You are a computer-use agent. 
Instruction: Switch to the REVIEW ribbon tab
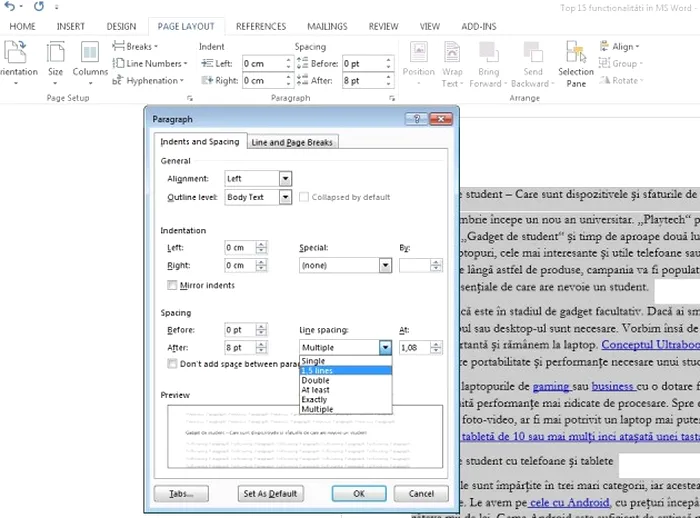[383, 26]
